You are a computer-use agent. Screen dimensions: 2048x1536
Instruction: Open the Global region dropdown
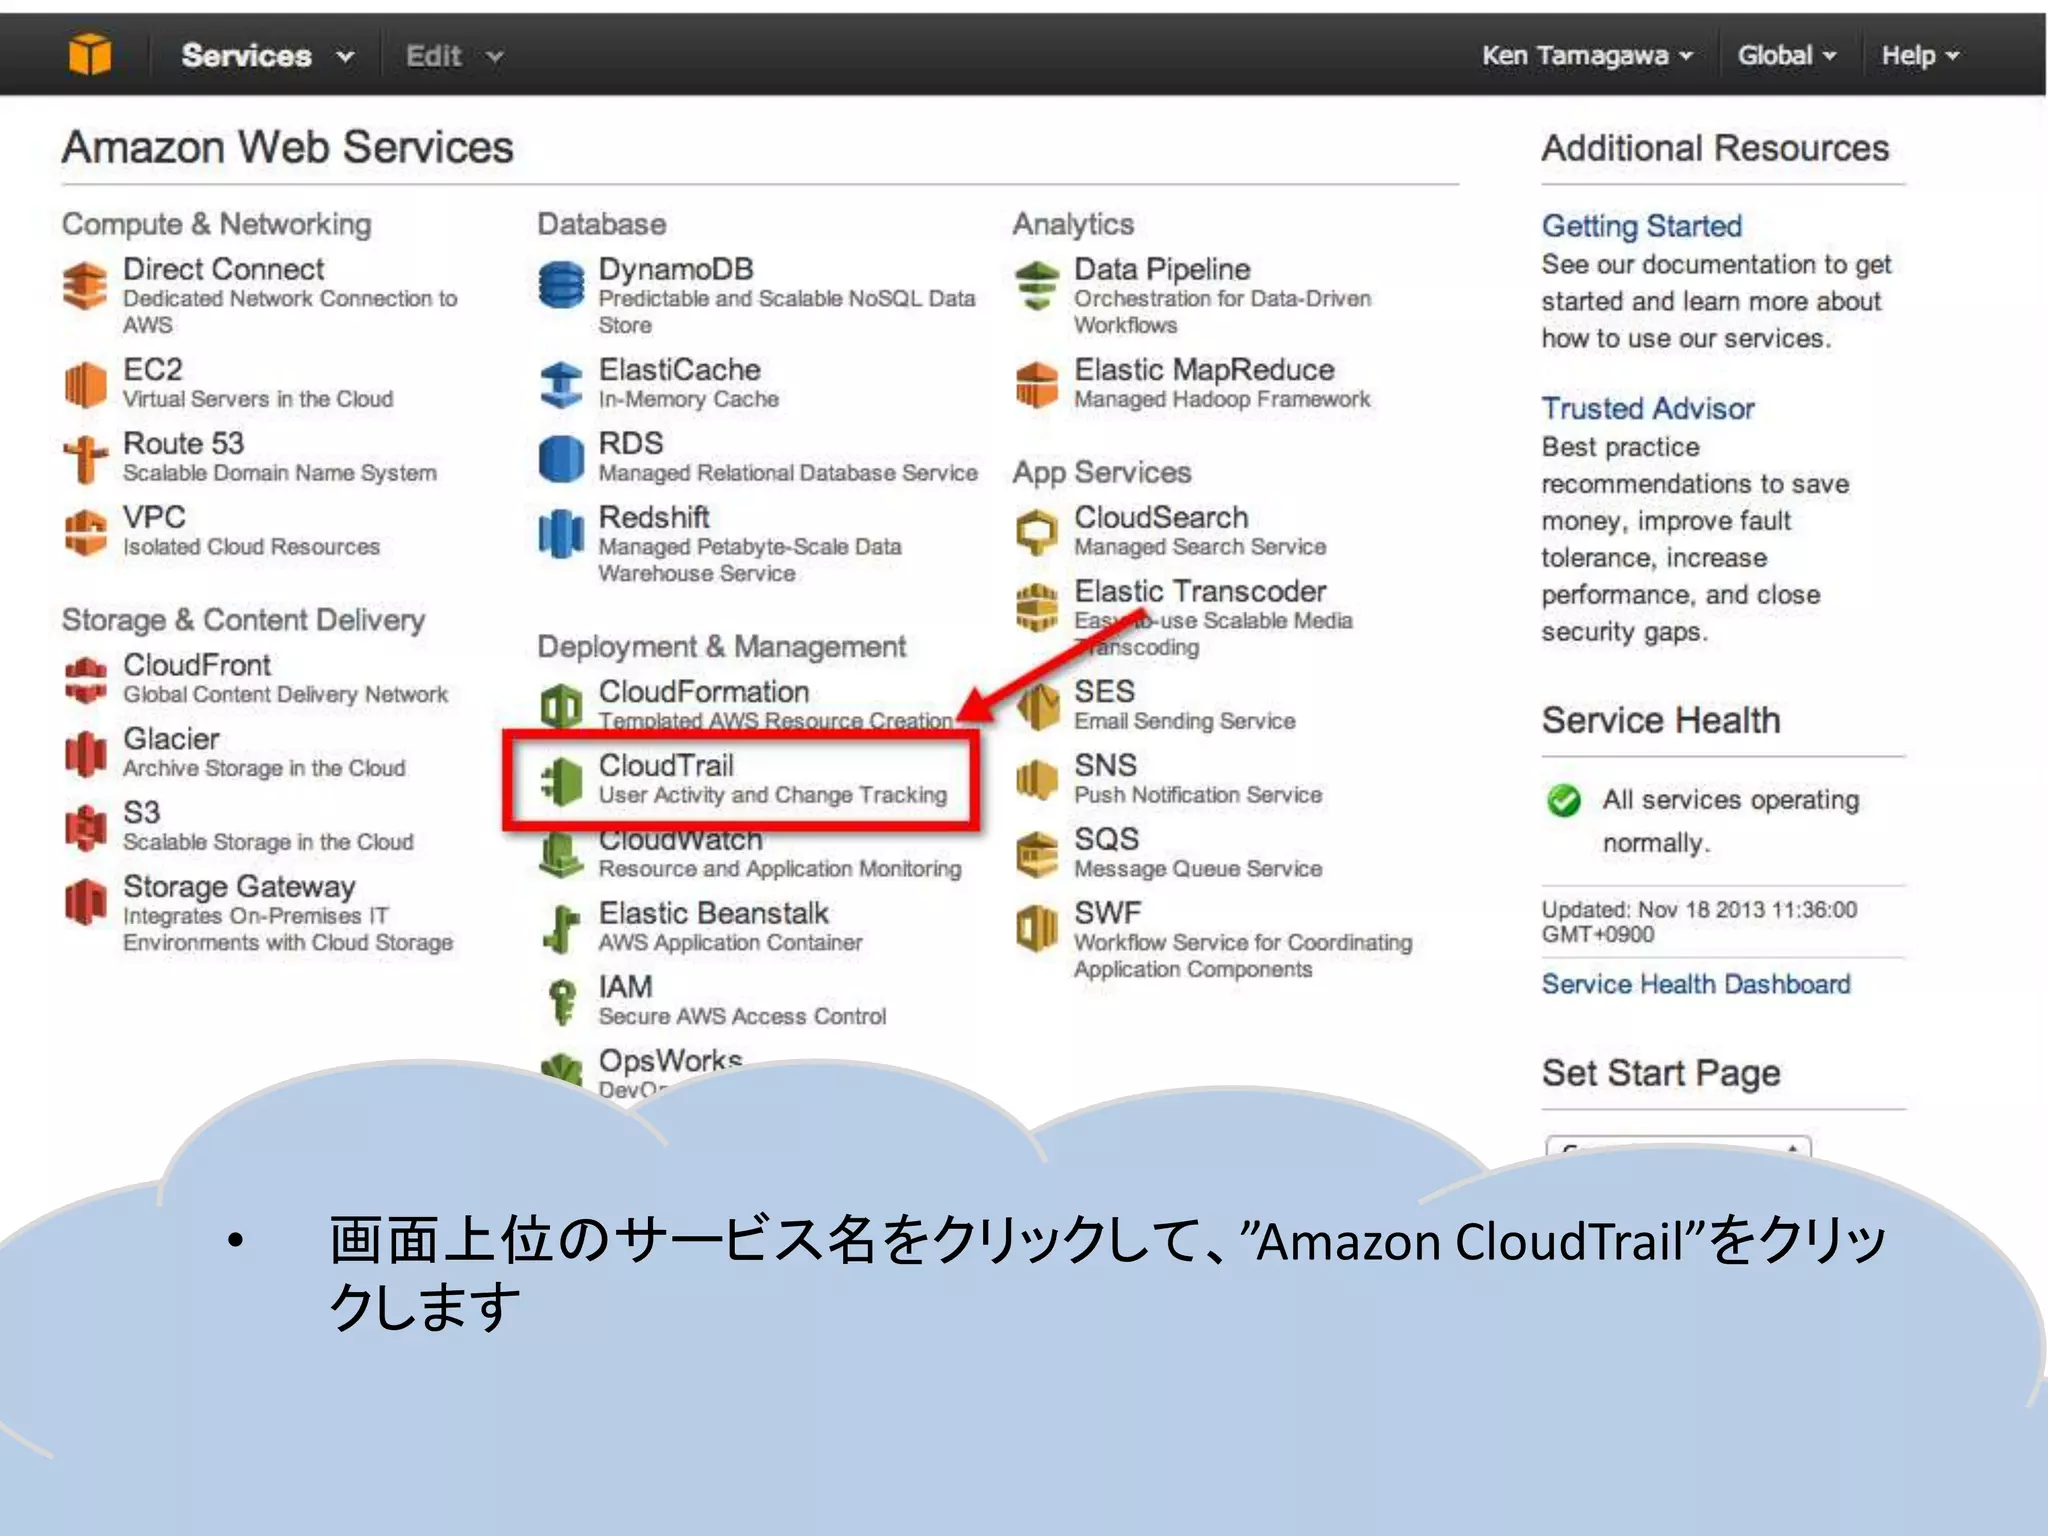click(x=1786, y=55)
